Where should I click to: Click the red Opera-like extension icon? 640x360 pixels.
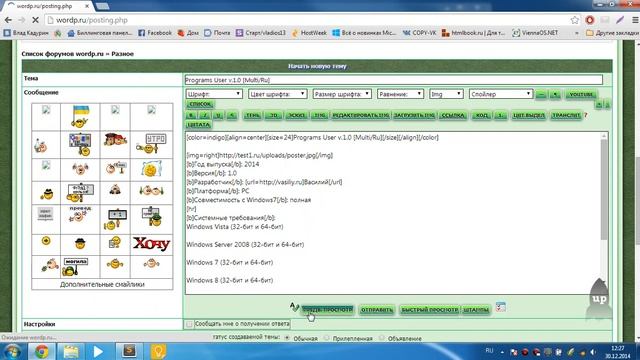(x=589, y=20)
